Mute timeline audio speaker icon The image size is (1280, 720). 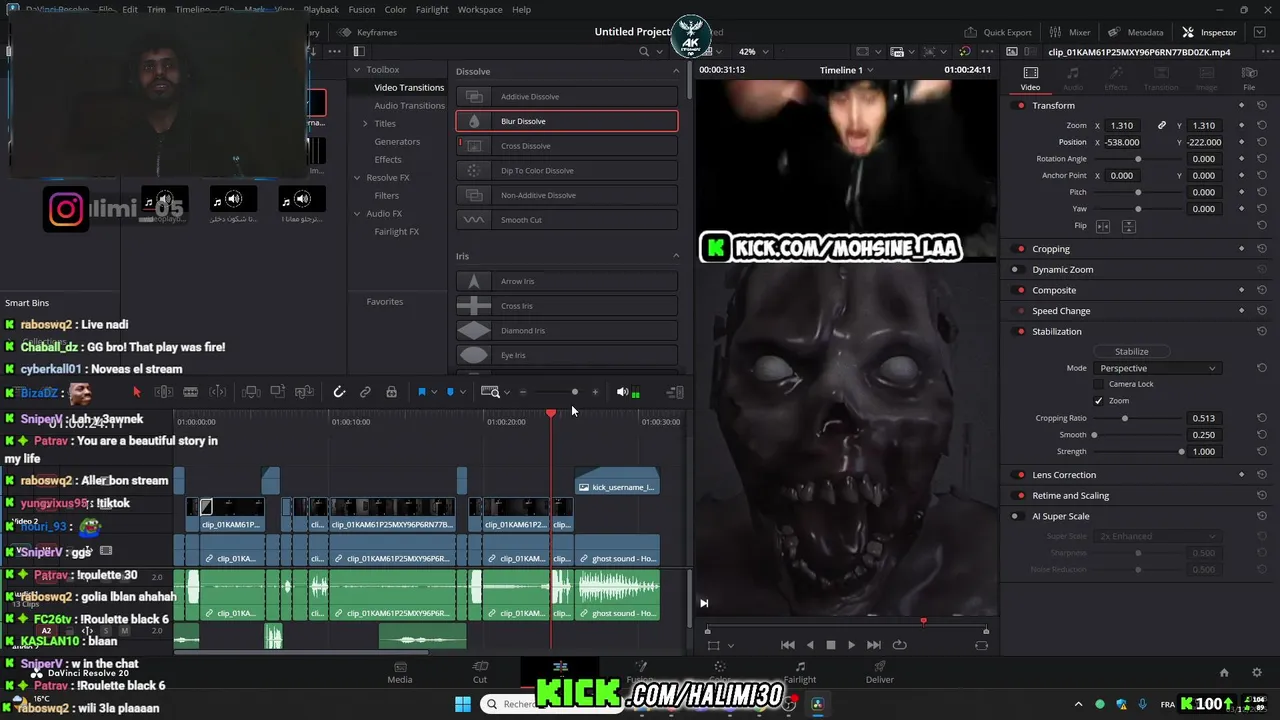pos(622,392)
